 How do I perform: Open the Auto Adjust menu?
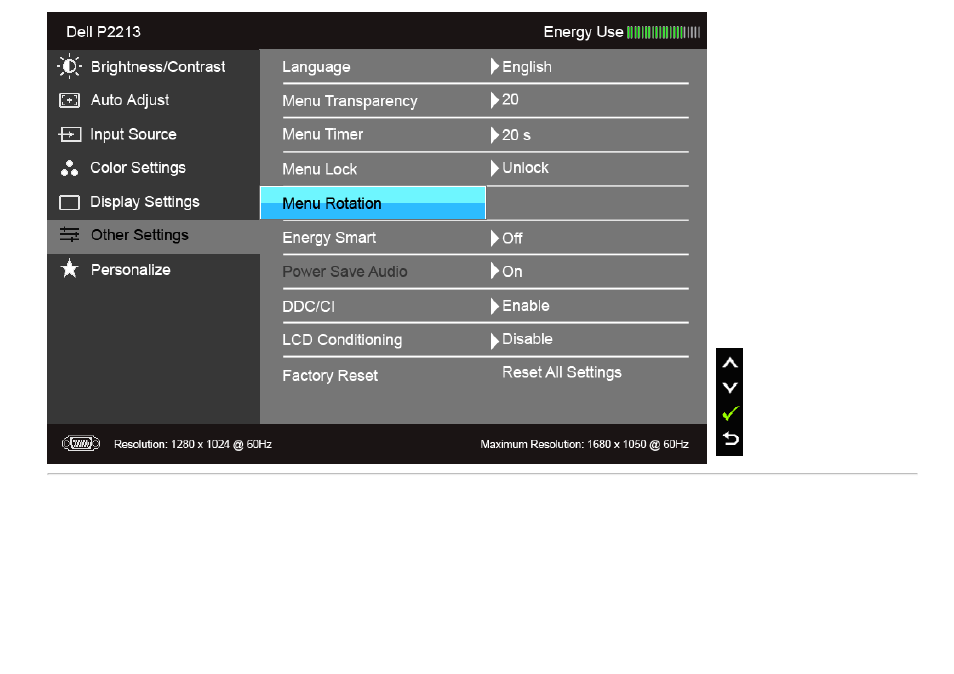(x=153, y=100)
